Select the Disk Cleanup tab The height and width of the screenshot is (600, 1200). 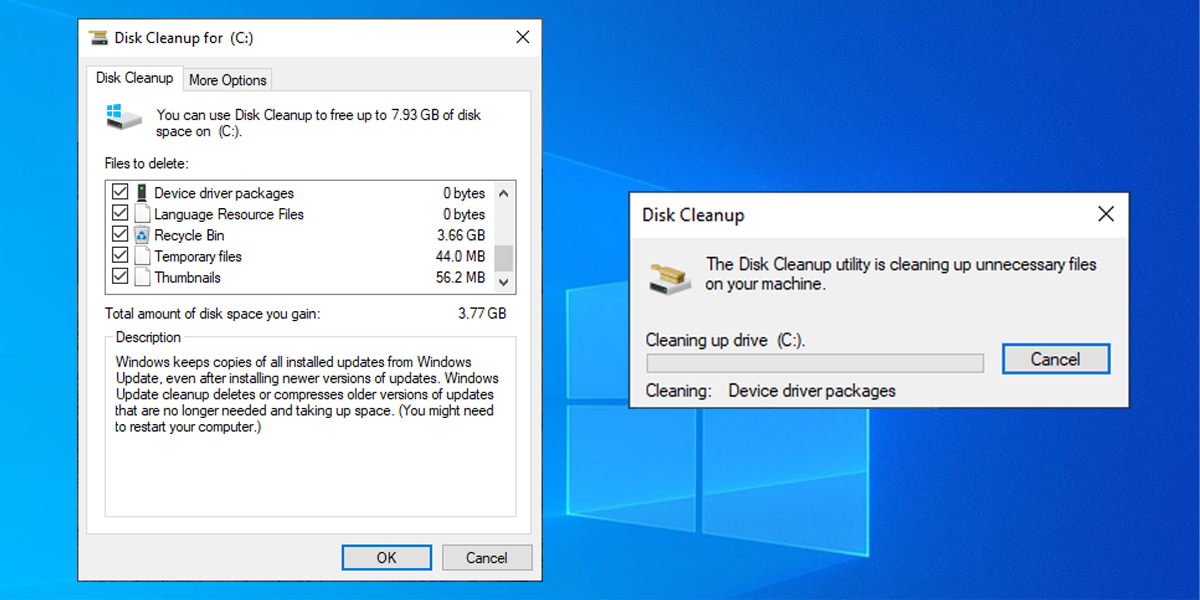(134, 77)
